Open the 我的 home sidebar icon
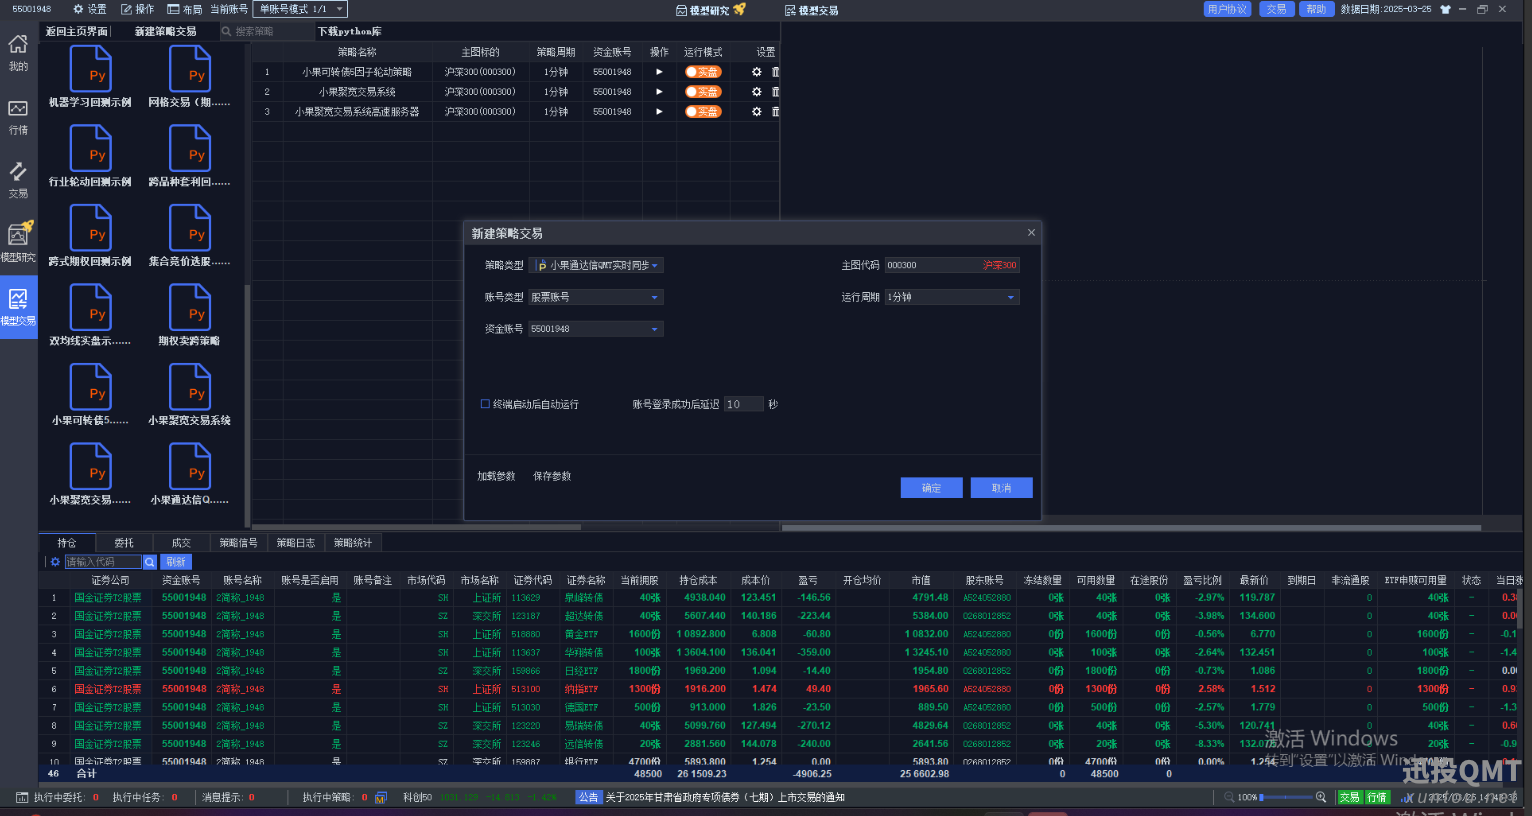Image resolution: width=1532 pixels, height=816 pixels. pyautogui.click(x=18, y=52)
